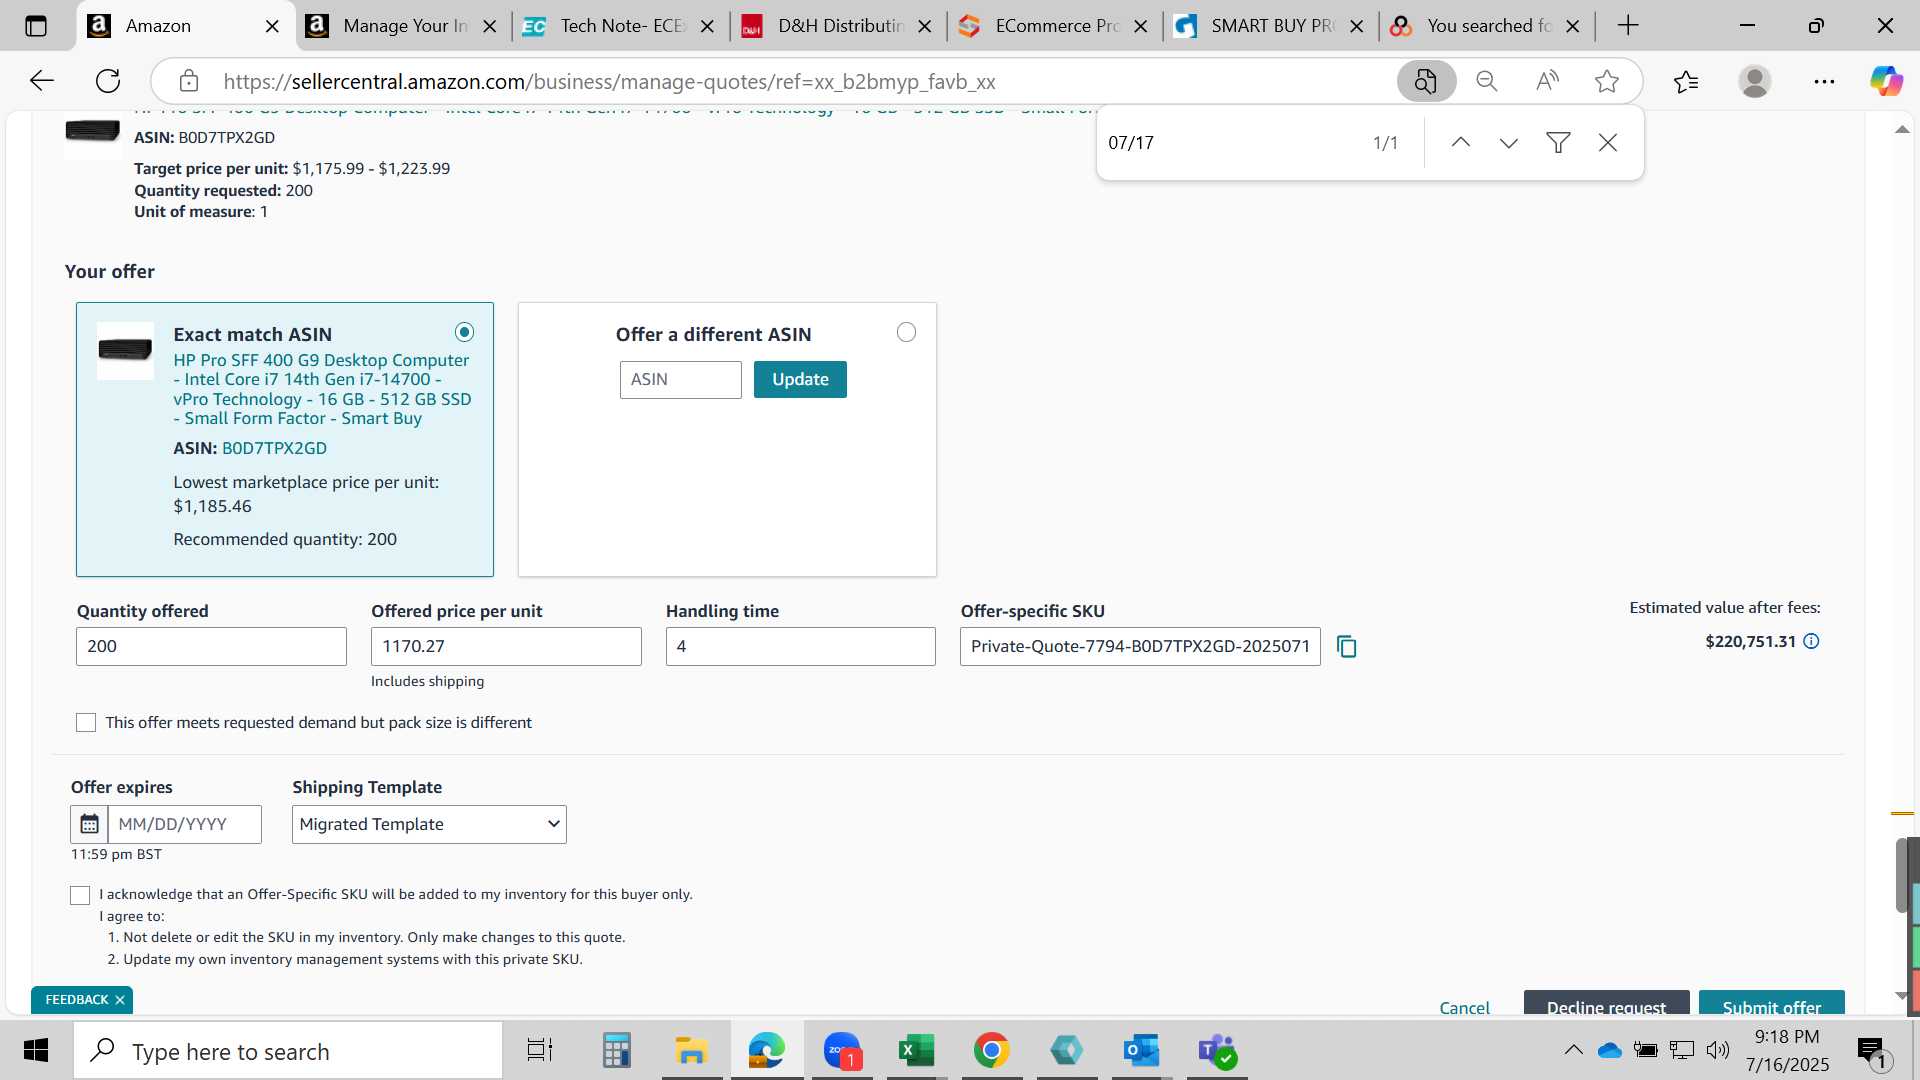
Task: Click the Exact match product thumbnail
Action: coord(125,350)
